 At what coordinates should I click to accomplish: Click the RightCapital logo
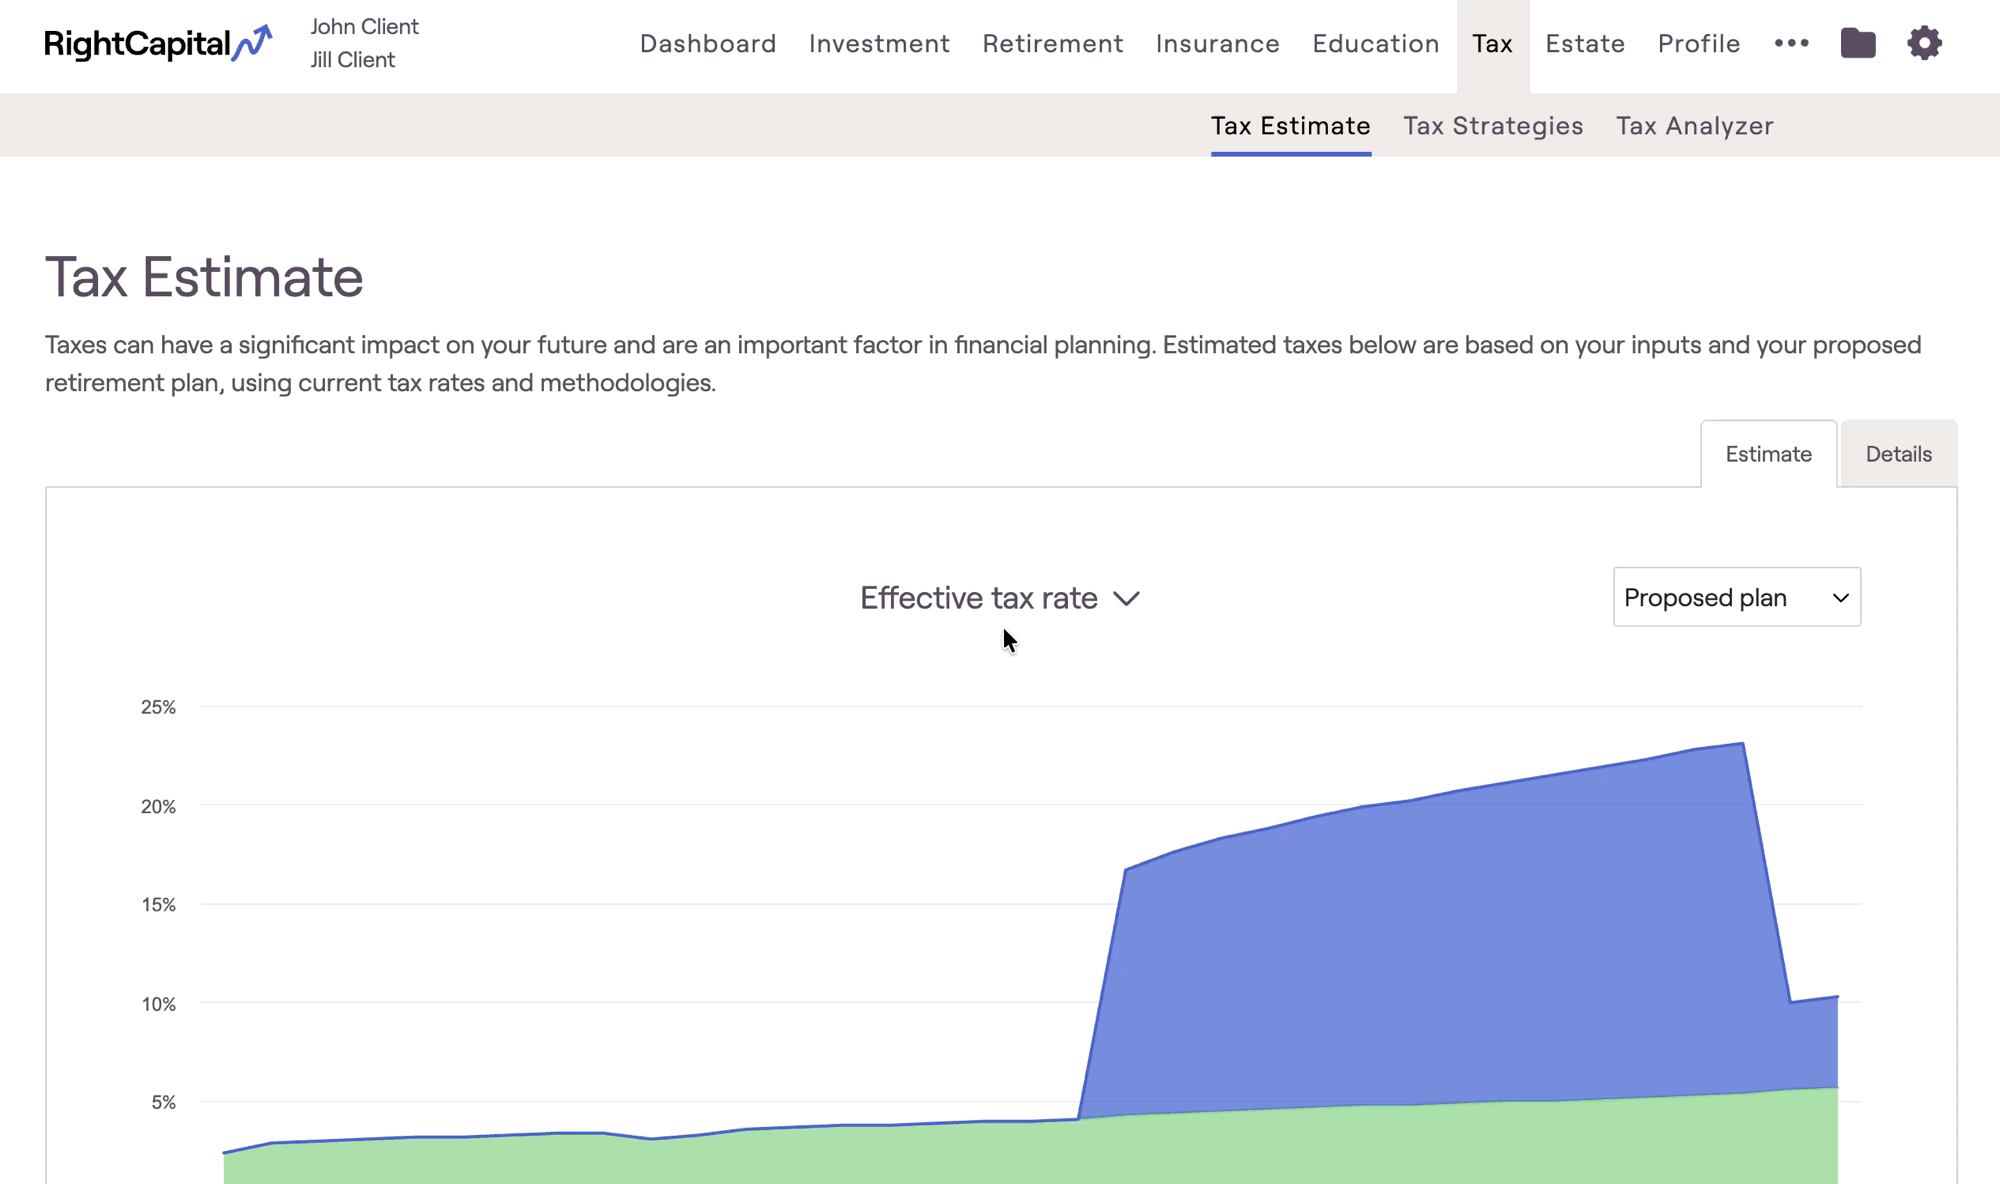(x=158, y=44)
